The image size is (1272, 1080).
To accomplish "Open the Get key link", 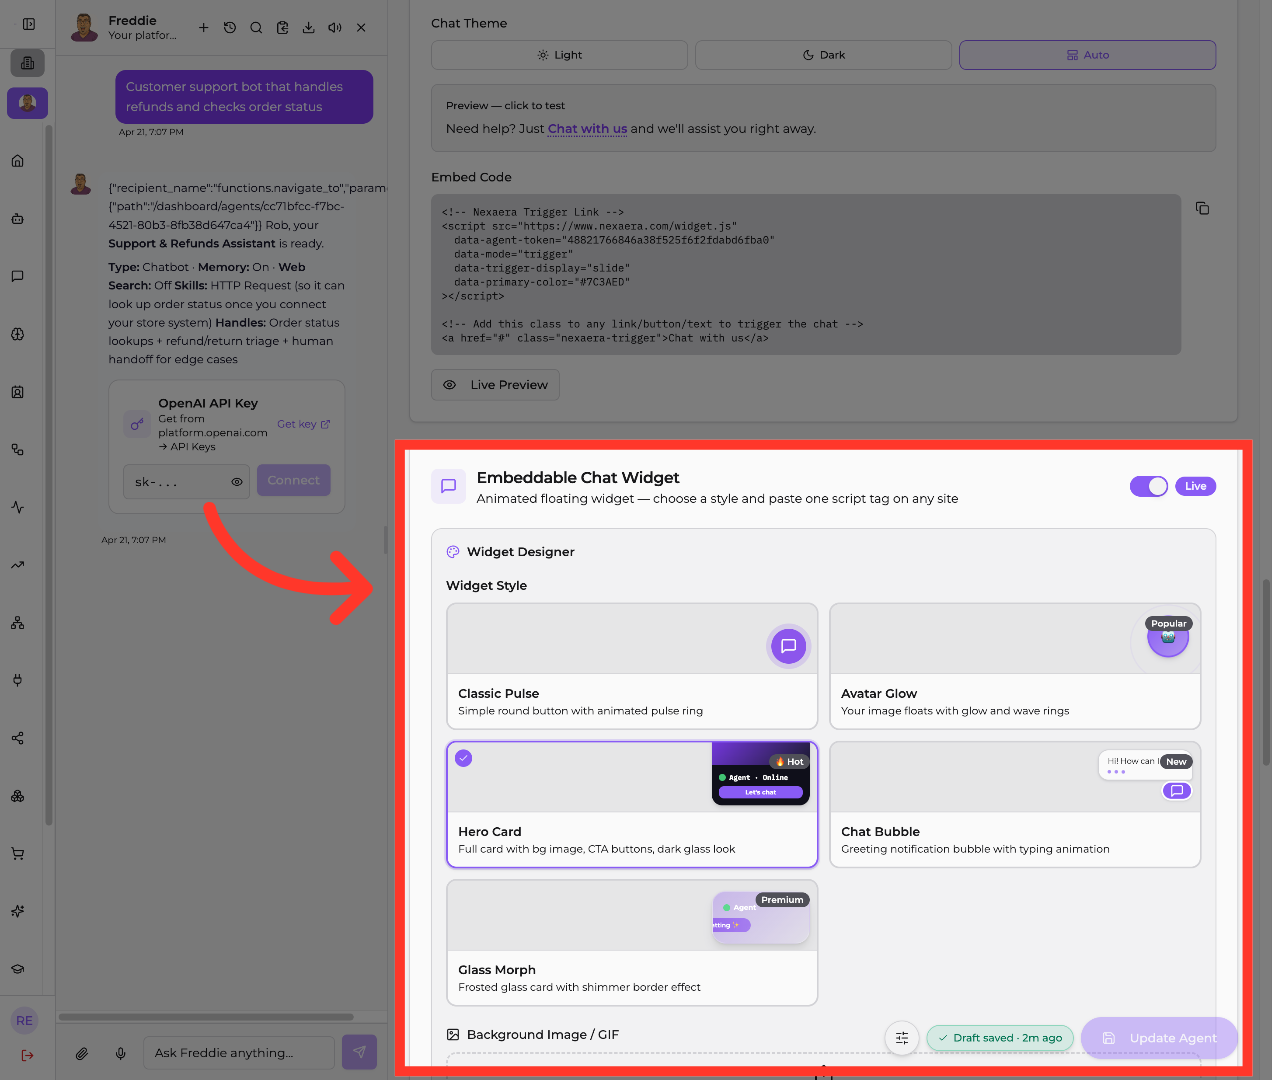I will click(x=303, y=424).
